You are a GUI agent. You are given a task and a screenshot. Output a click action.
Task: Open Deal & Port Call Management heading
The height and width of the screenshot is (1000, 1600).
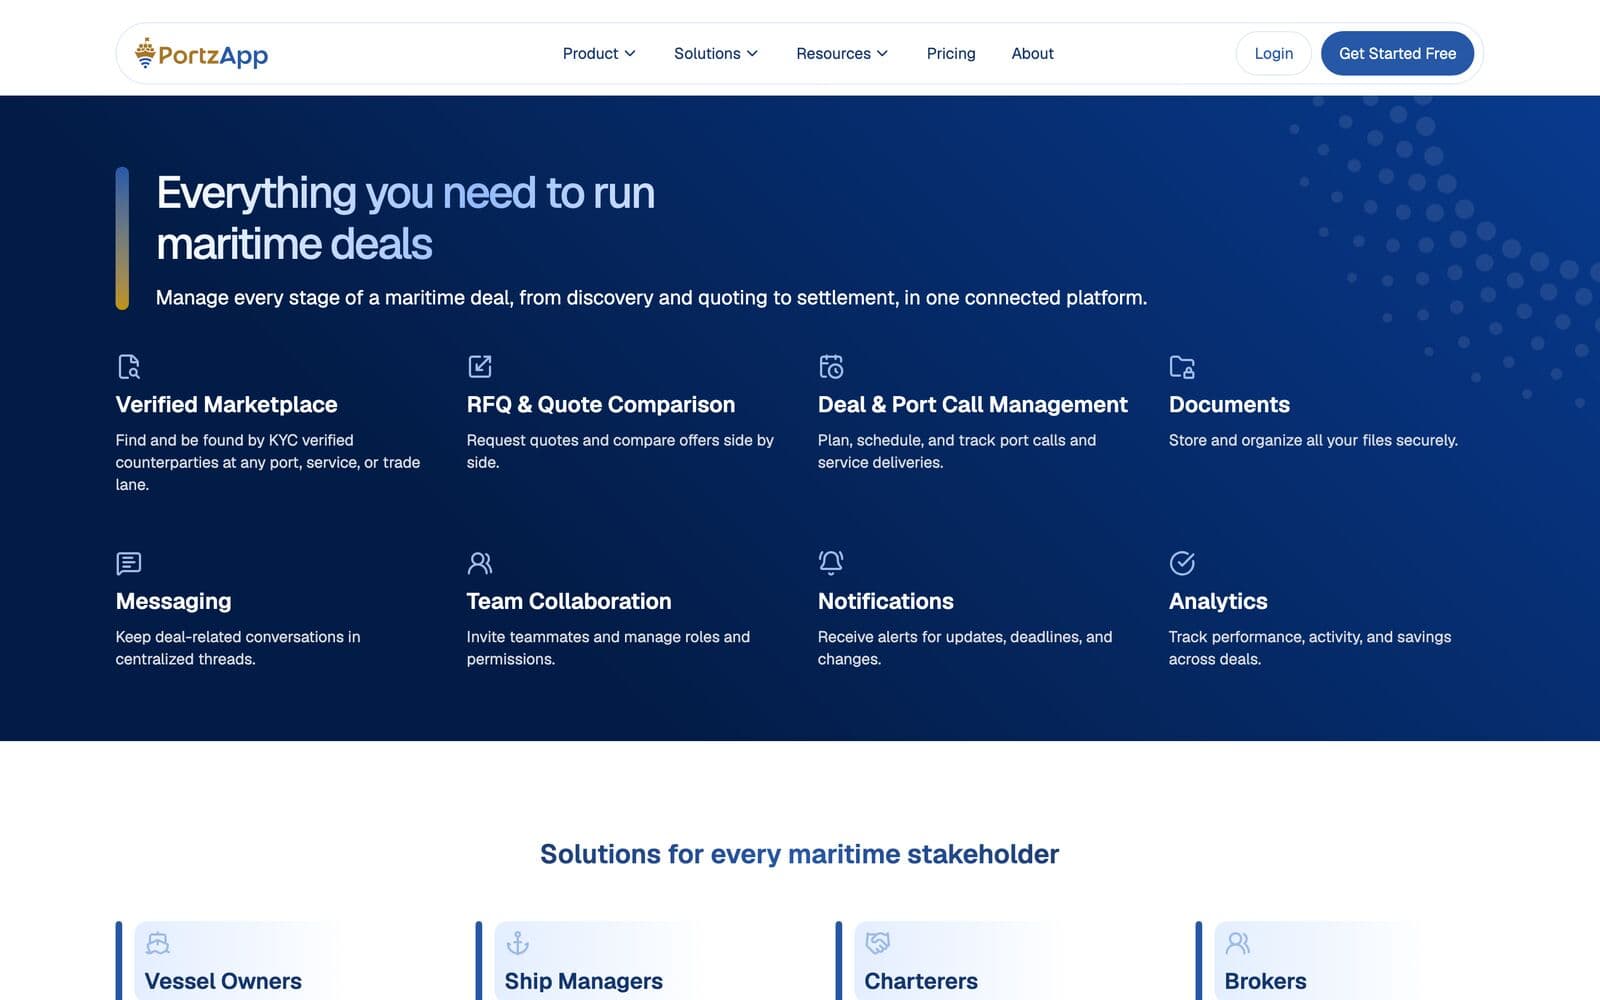point(973,405)
